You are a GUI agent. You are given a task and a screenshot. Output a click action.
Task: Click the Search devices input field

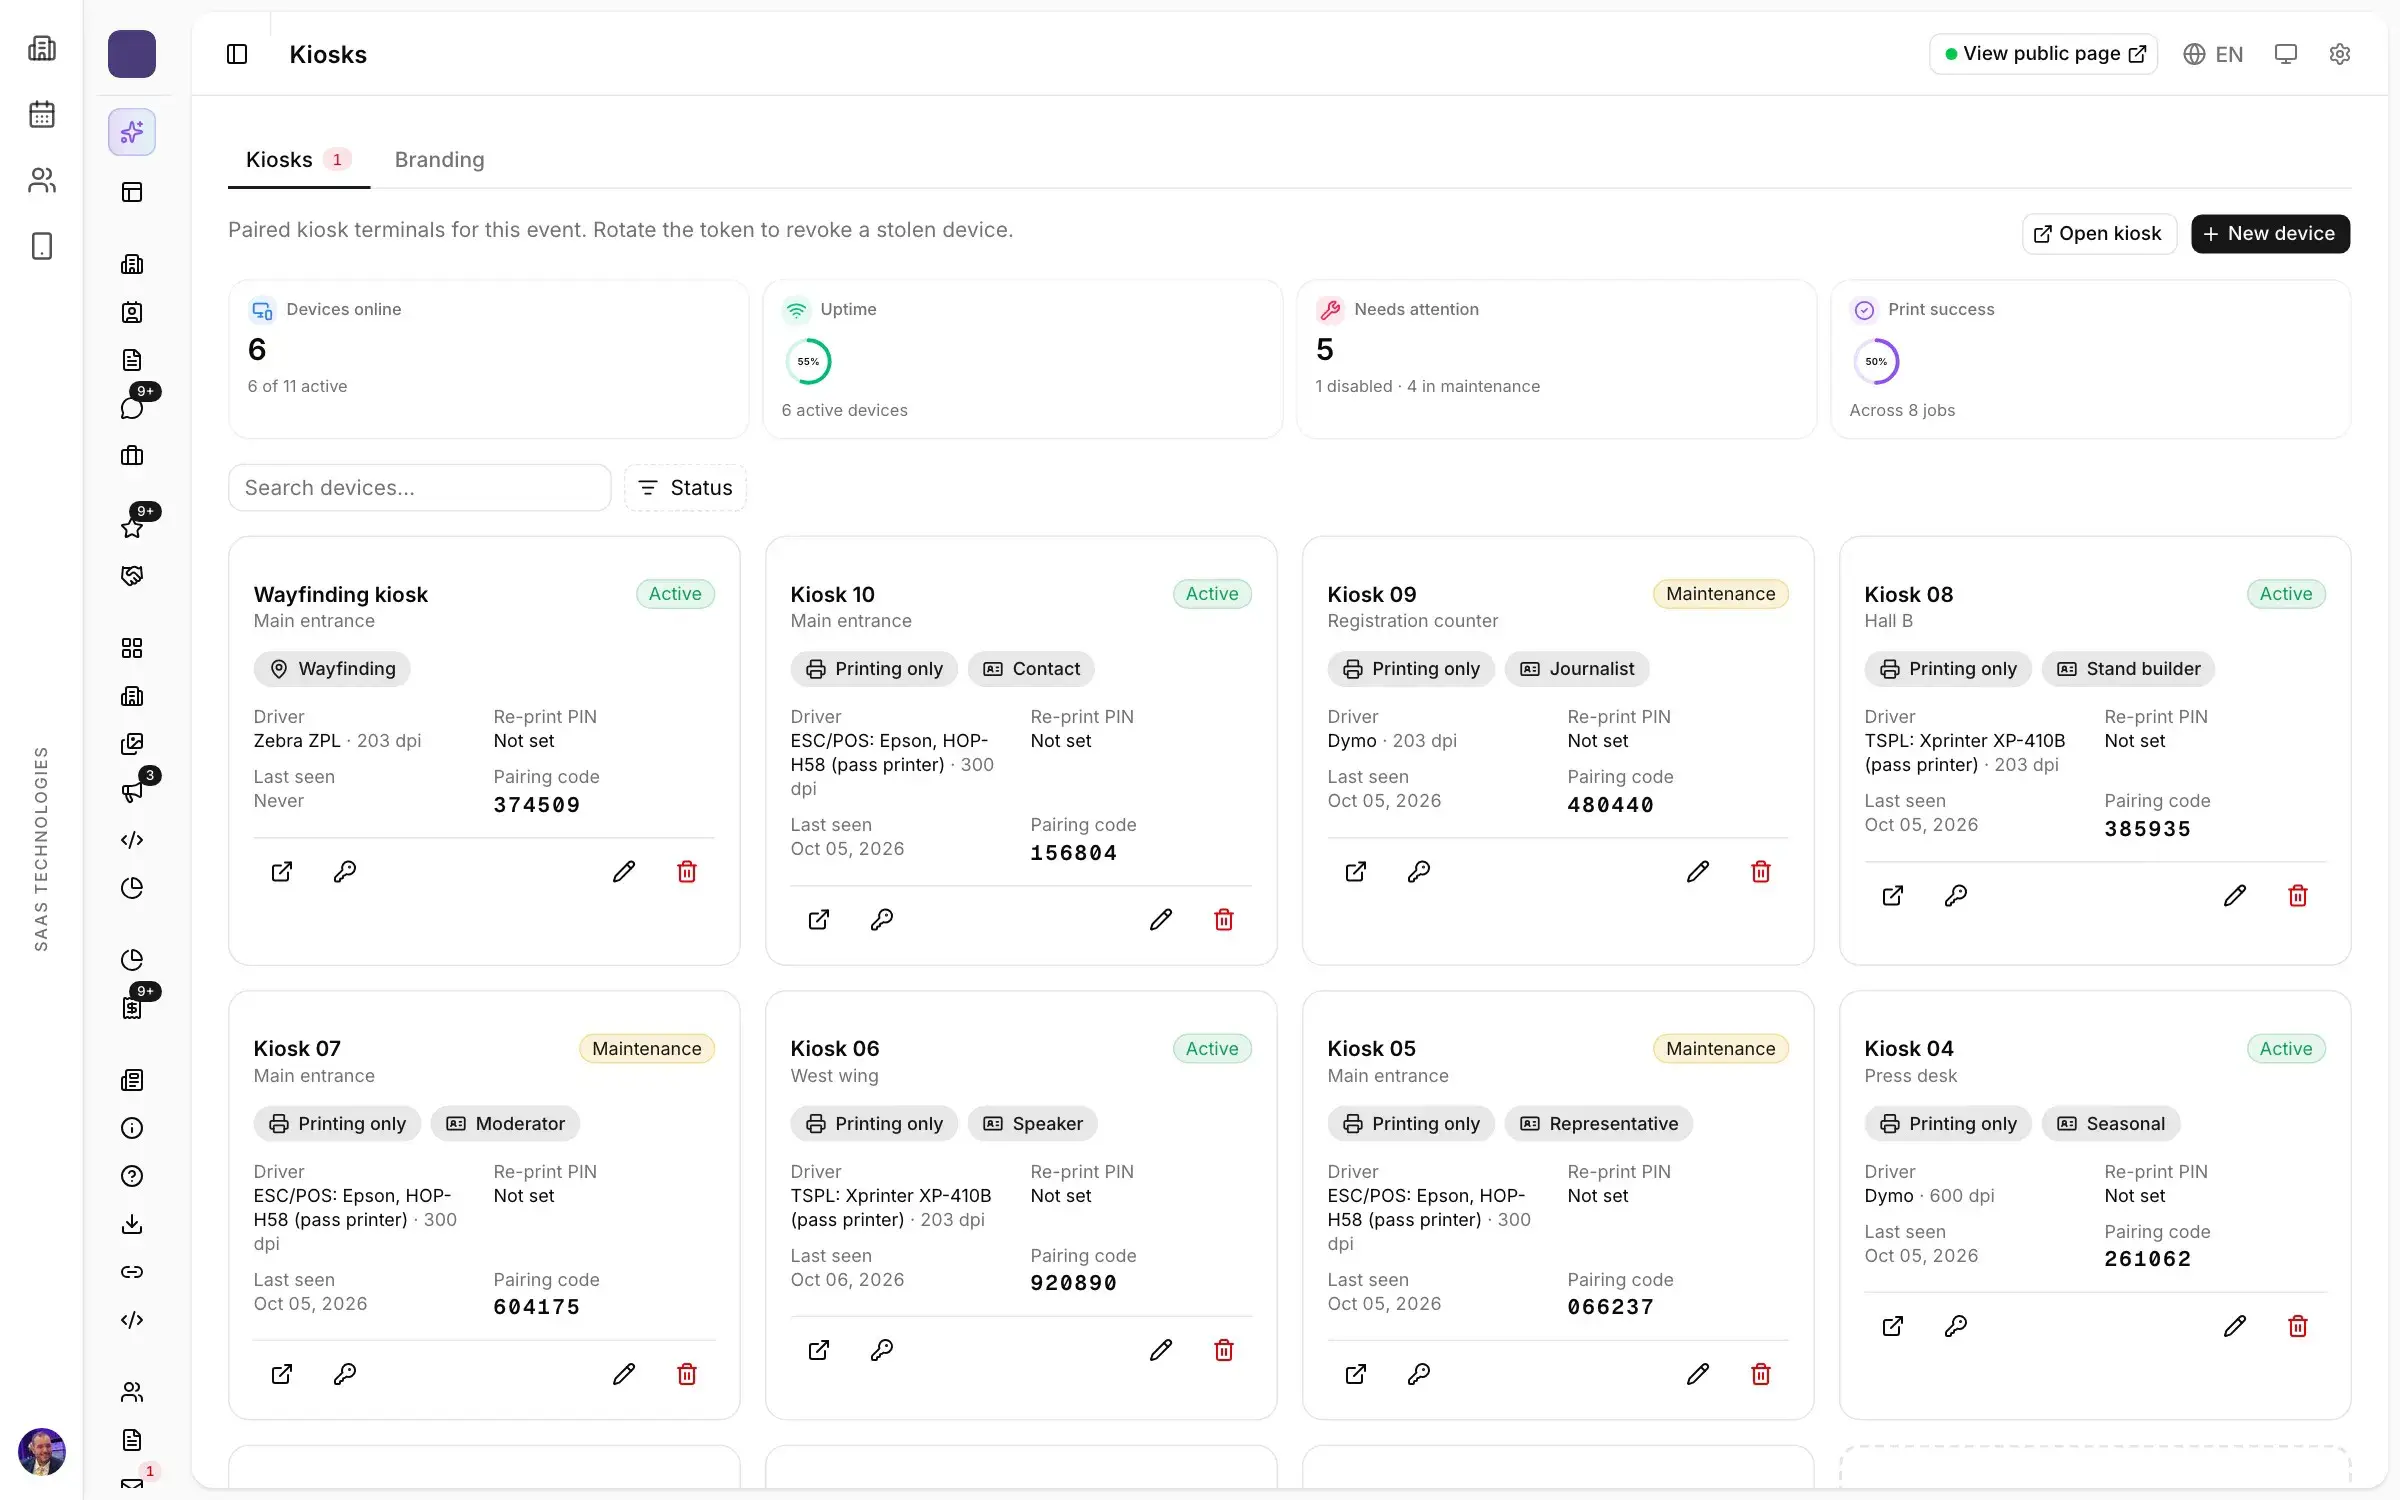pyautogui.click(x=420, y=488)
